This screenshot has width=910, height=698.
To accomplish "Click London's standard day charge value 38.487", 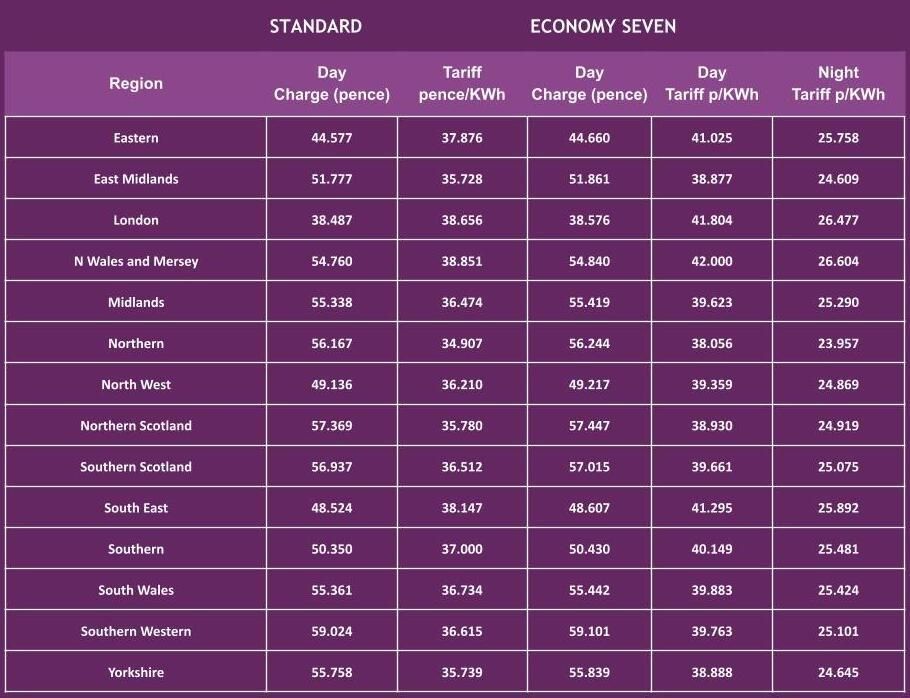I will coord(332,220).
